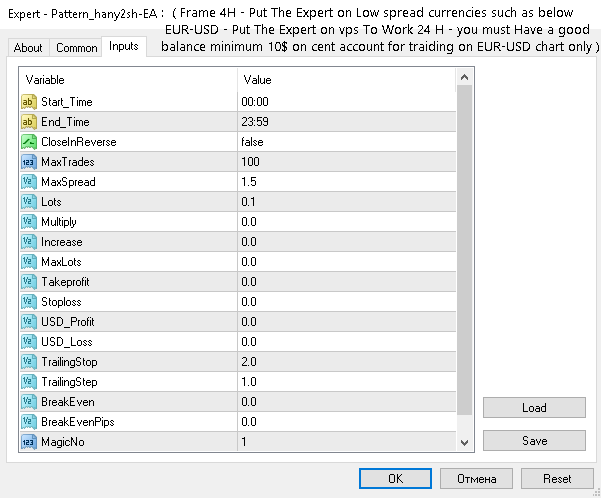
Task: Click the Reset button
Action: point(557,479)
